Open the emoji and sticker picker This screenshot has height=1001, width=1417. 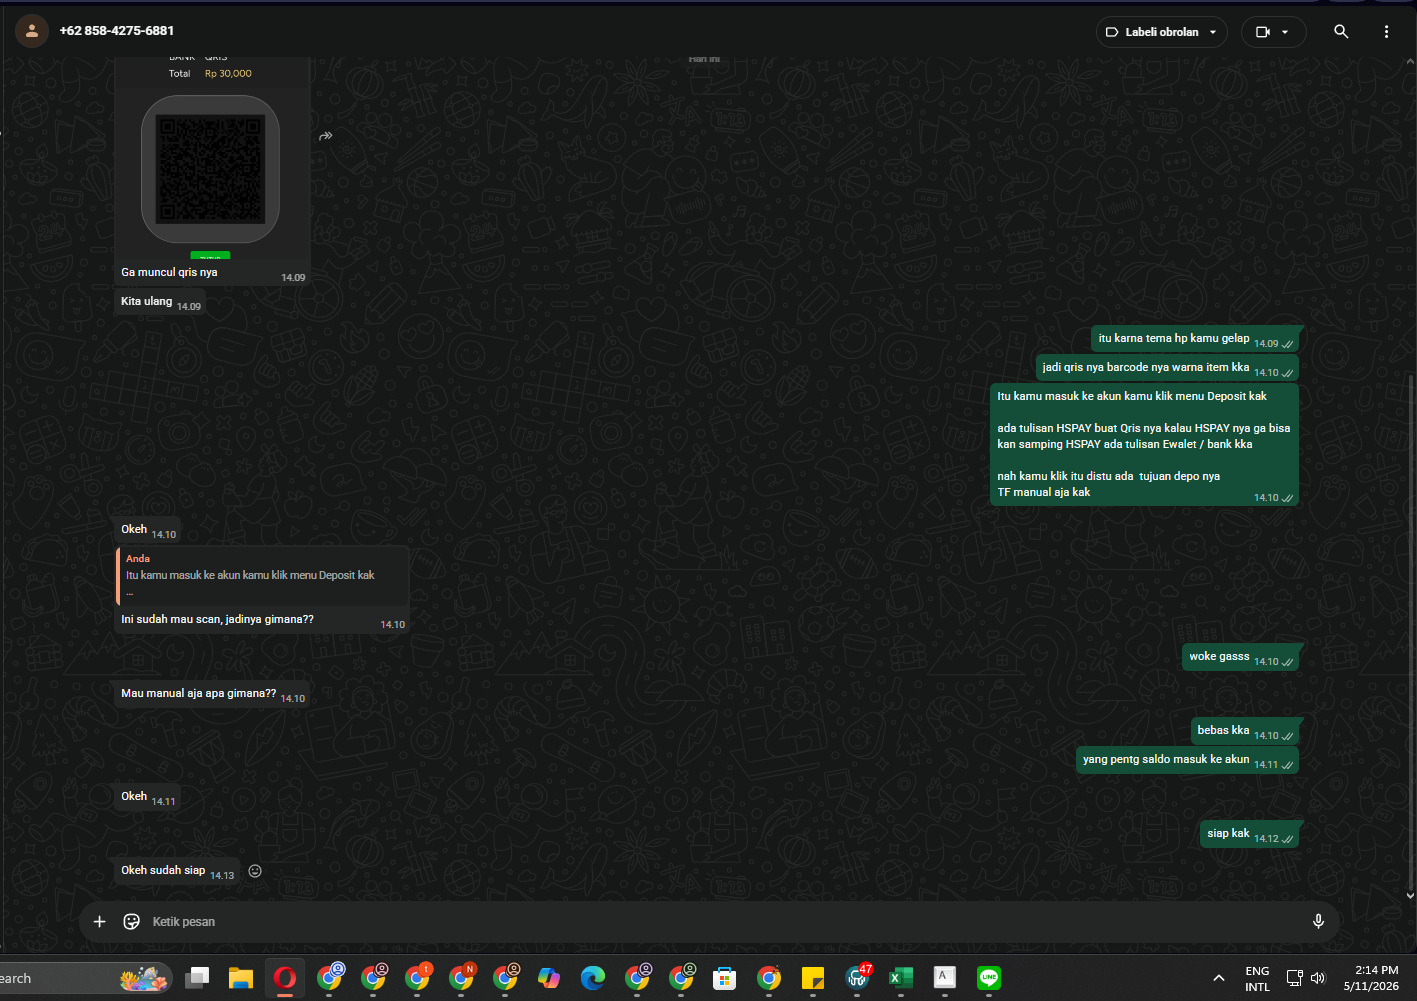(x=131, y=922)
